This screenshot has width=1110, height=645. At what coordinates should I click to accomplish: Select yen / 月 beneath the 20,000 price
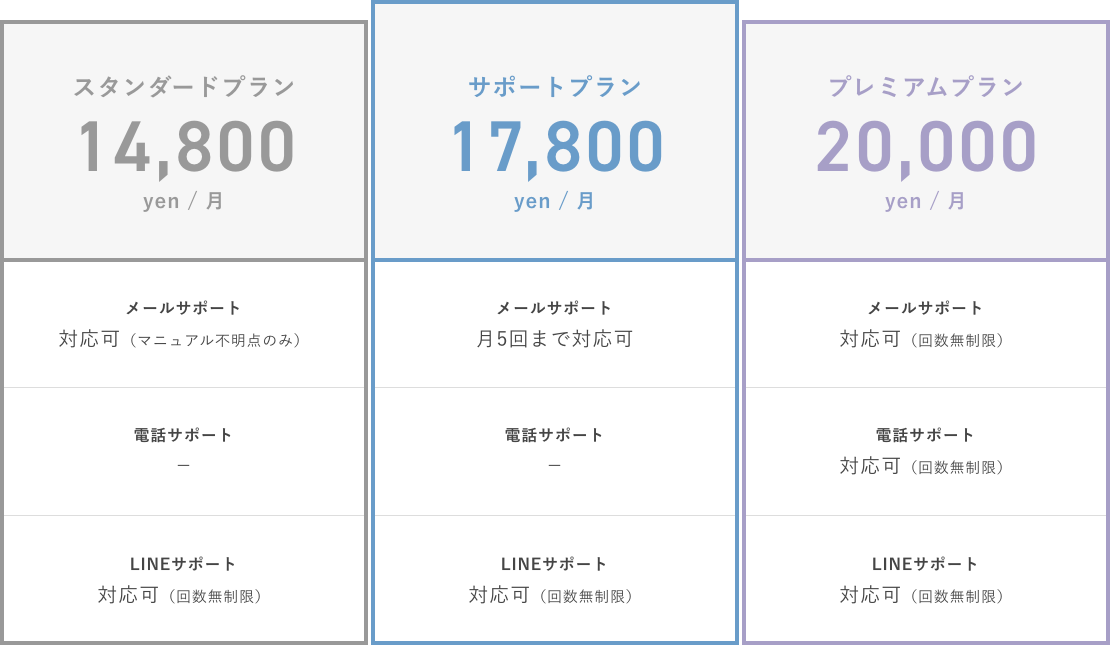(x=926, y=201)
